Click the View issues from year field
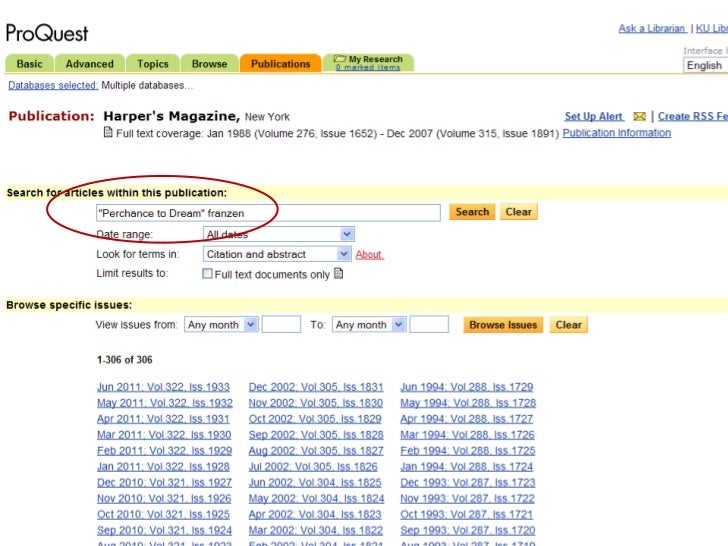 pyautogui.click(x=281, y=324)
